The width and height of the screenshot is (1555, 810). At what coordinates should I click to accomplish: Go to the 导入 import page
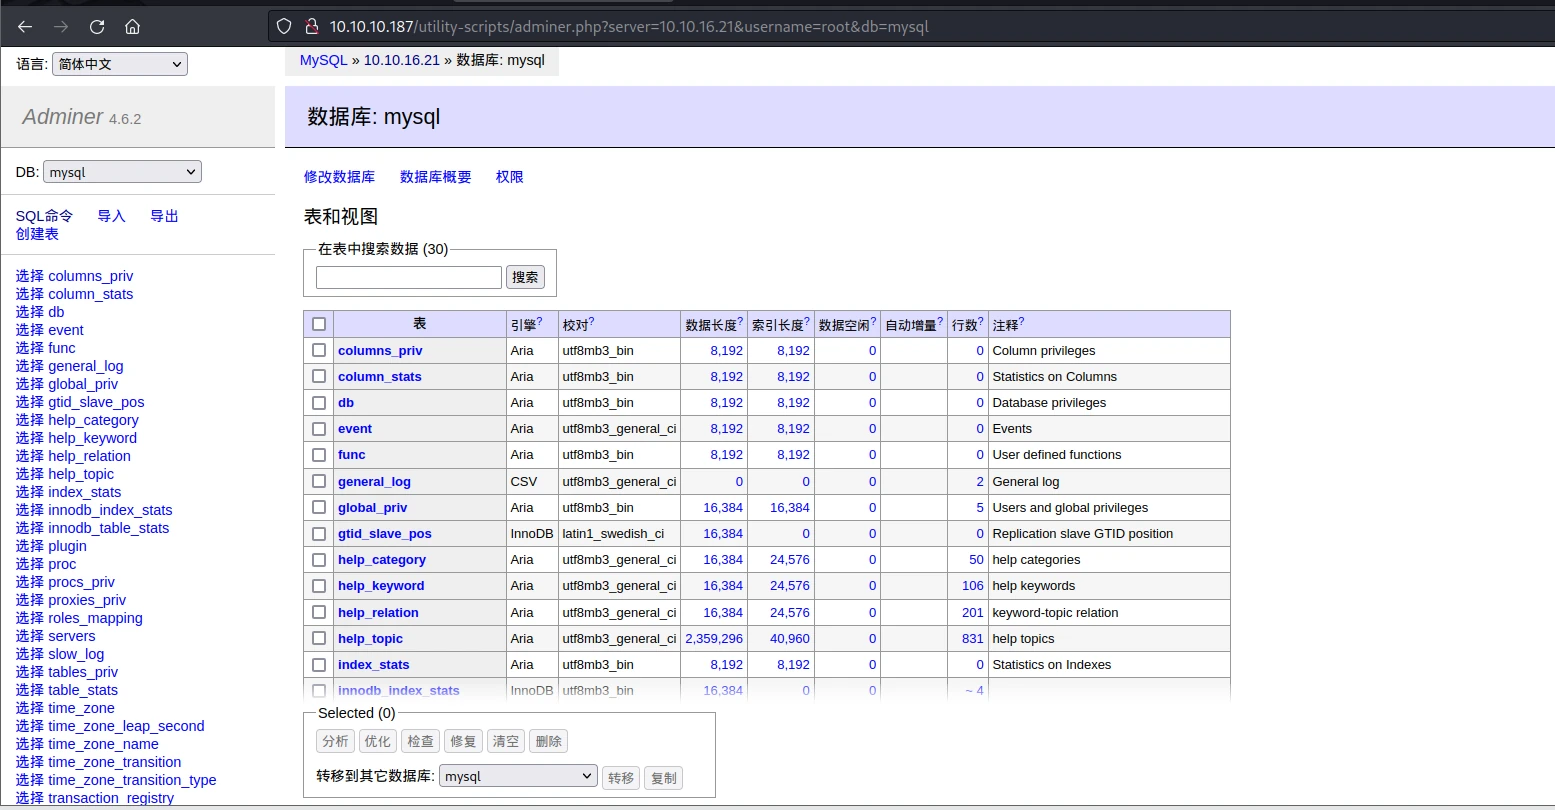click(x=111, y=216)
